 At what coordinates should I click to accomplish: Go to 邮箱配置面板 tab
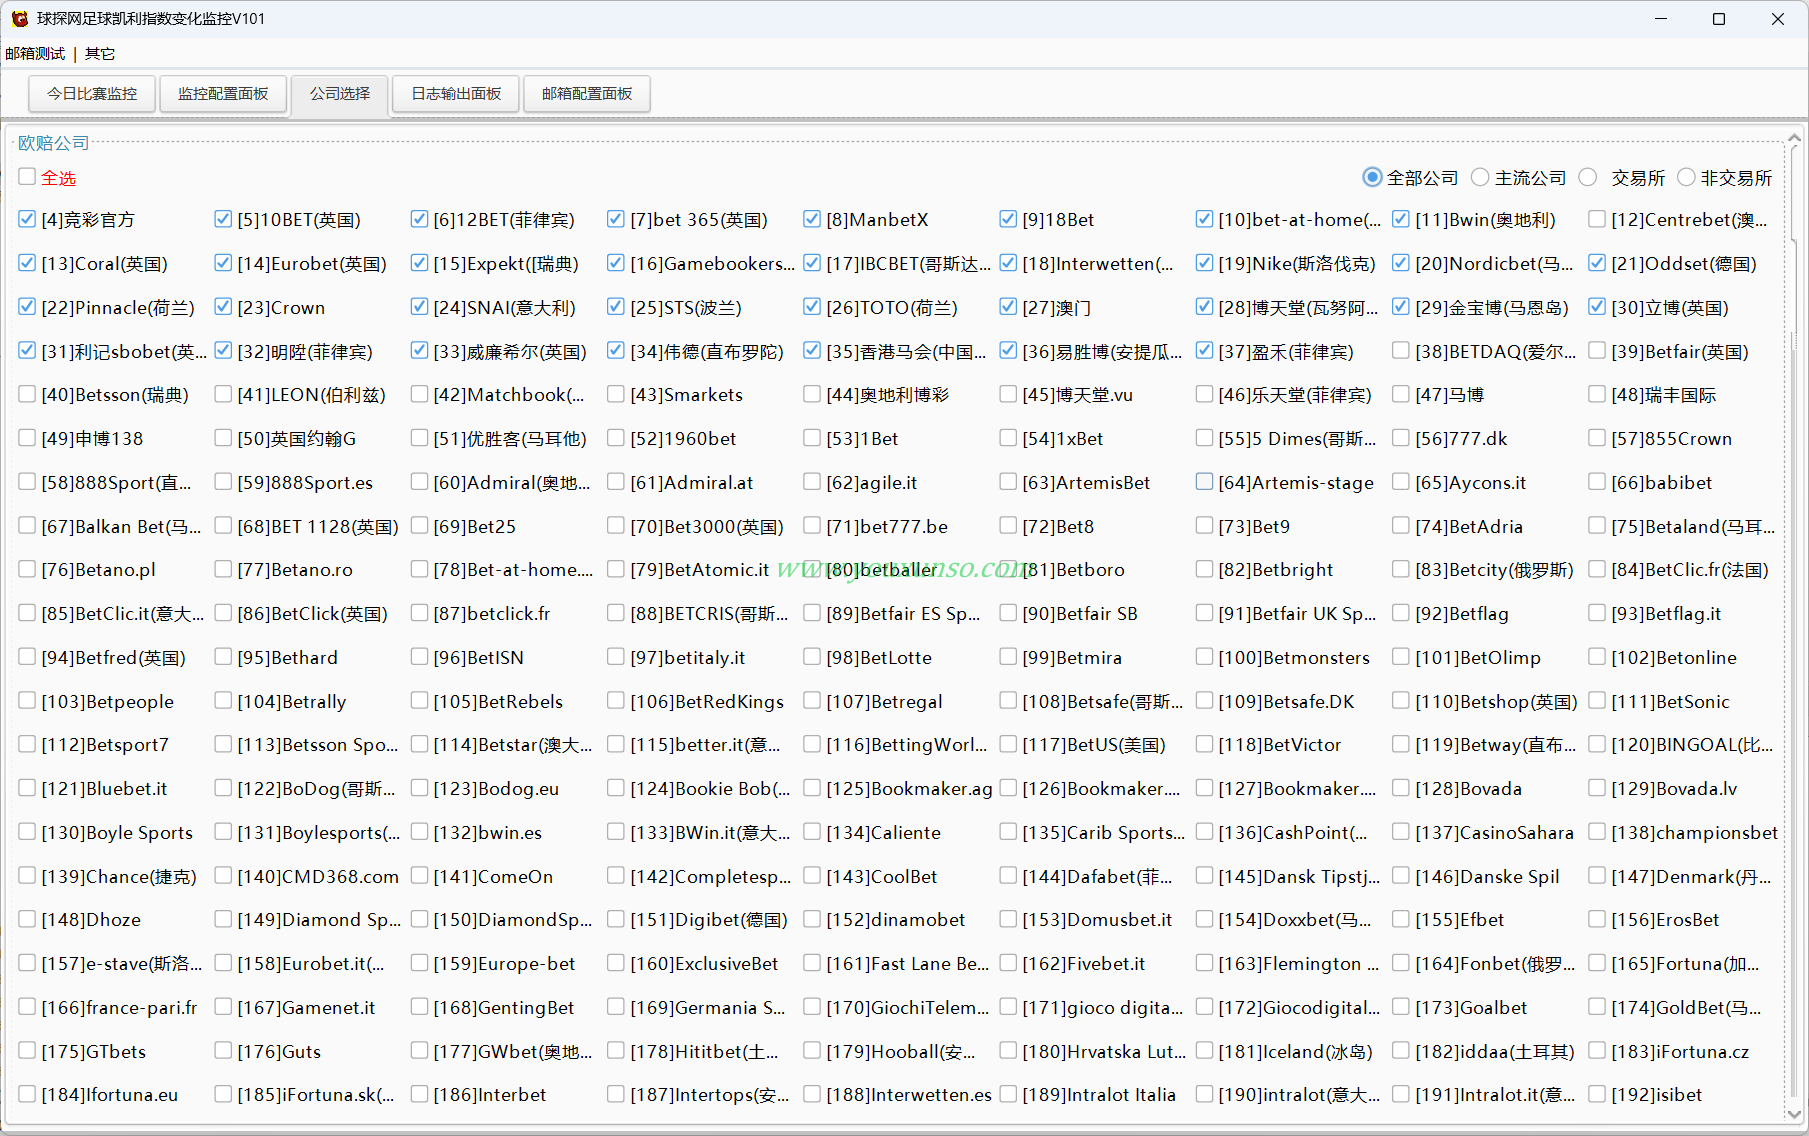[x=587, y=94]
